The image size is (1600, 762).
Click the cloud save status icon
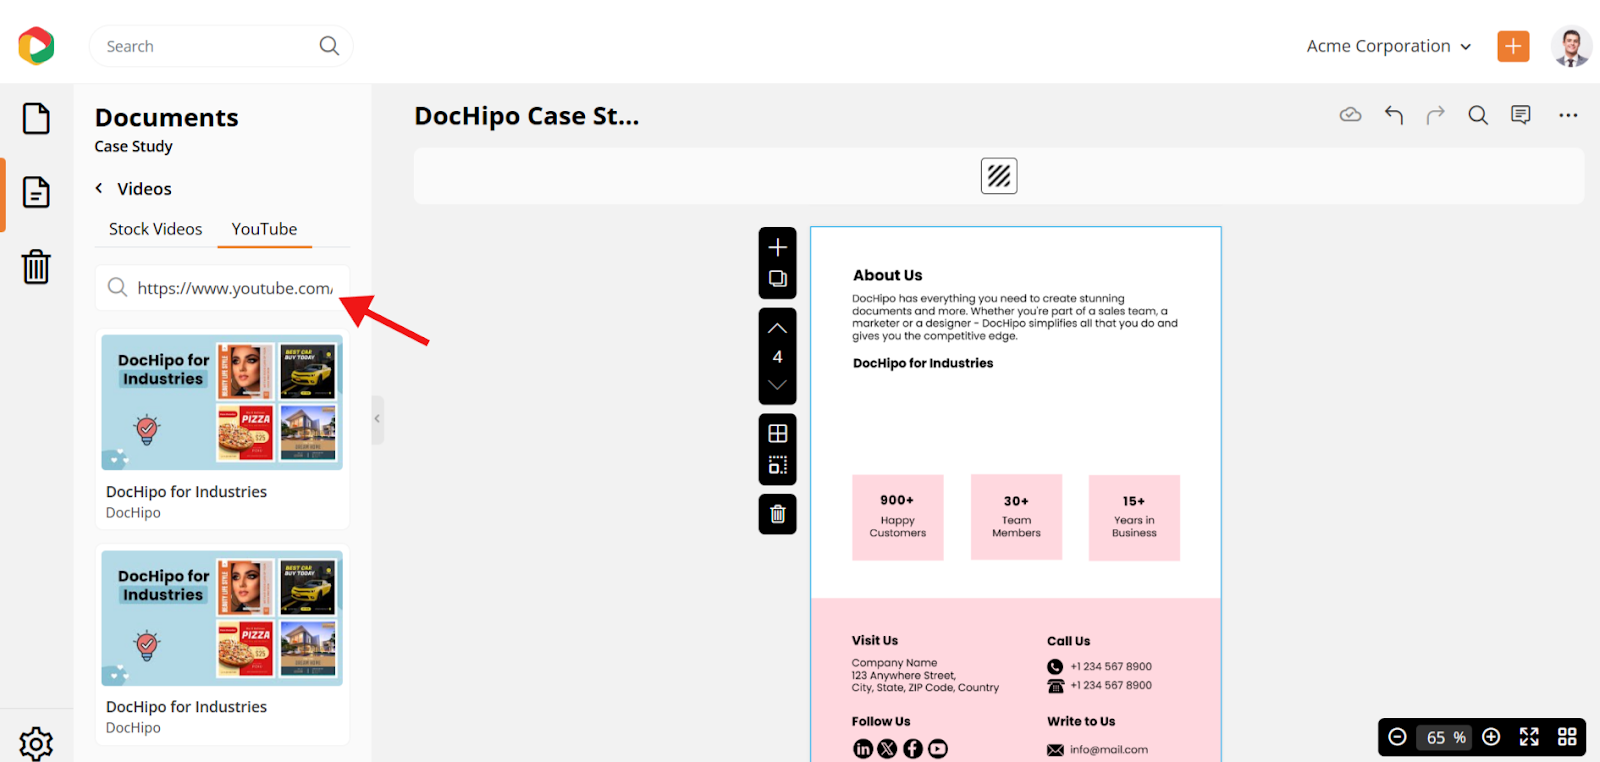[1350, 115]
